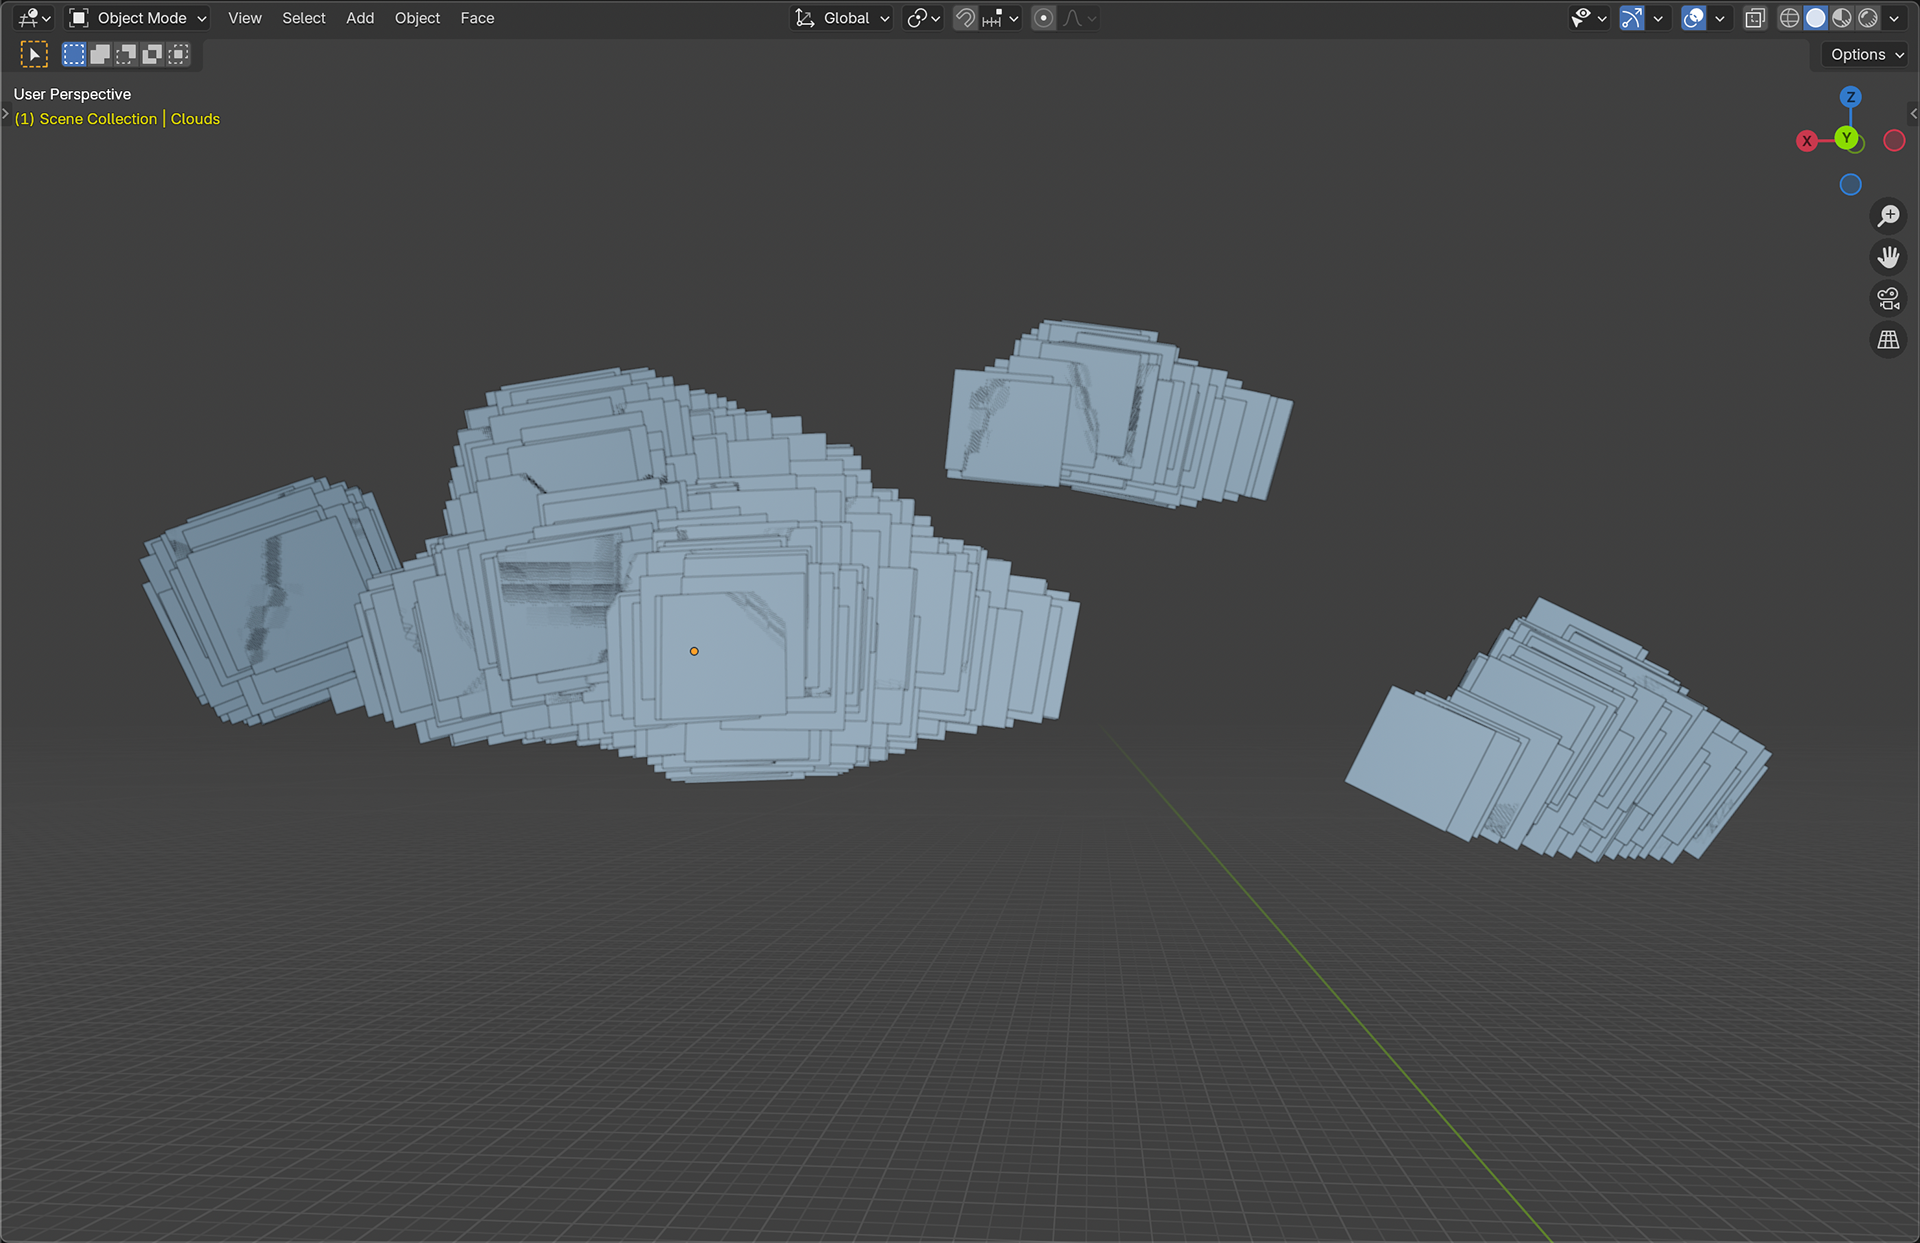1920x1243 pixels.
Task: Click the Z axis on navigation gizmo
Action: click(1850, 97)
